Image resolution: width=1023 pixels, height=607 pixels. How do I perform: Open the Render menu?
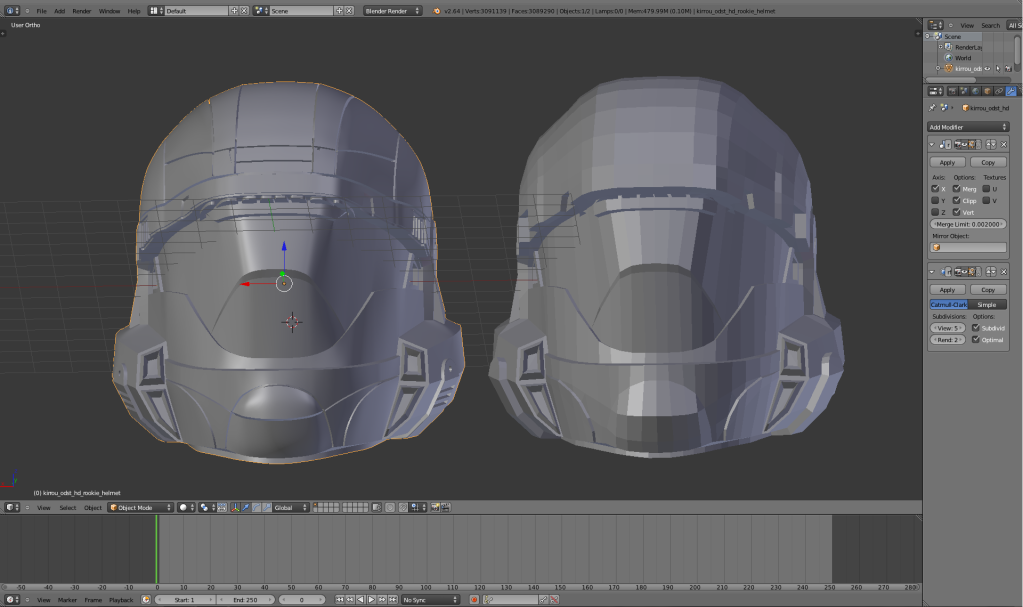(81, 11)
